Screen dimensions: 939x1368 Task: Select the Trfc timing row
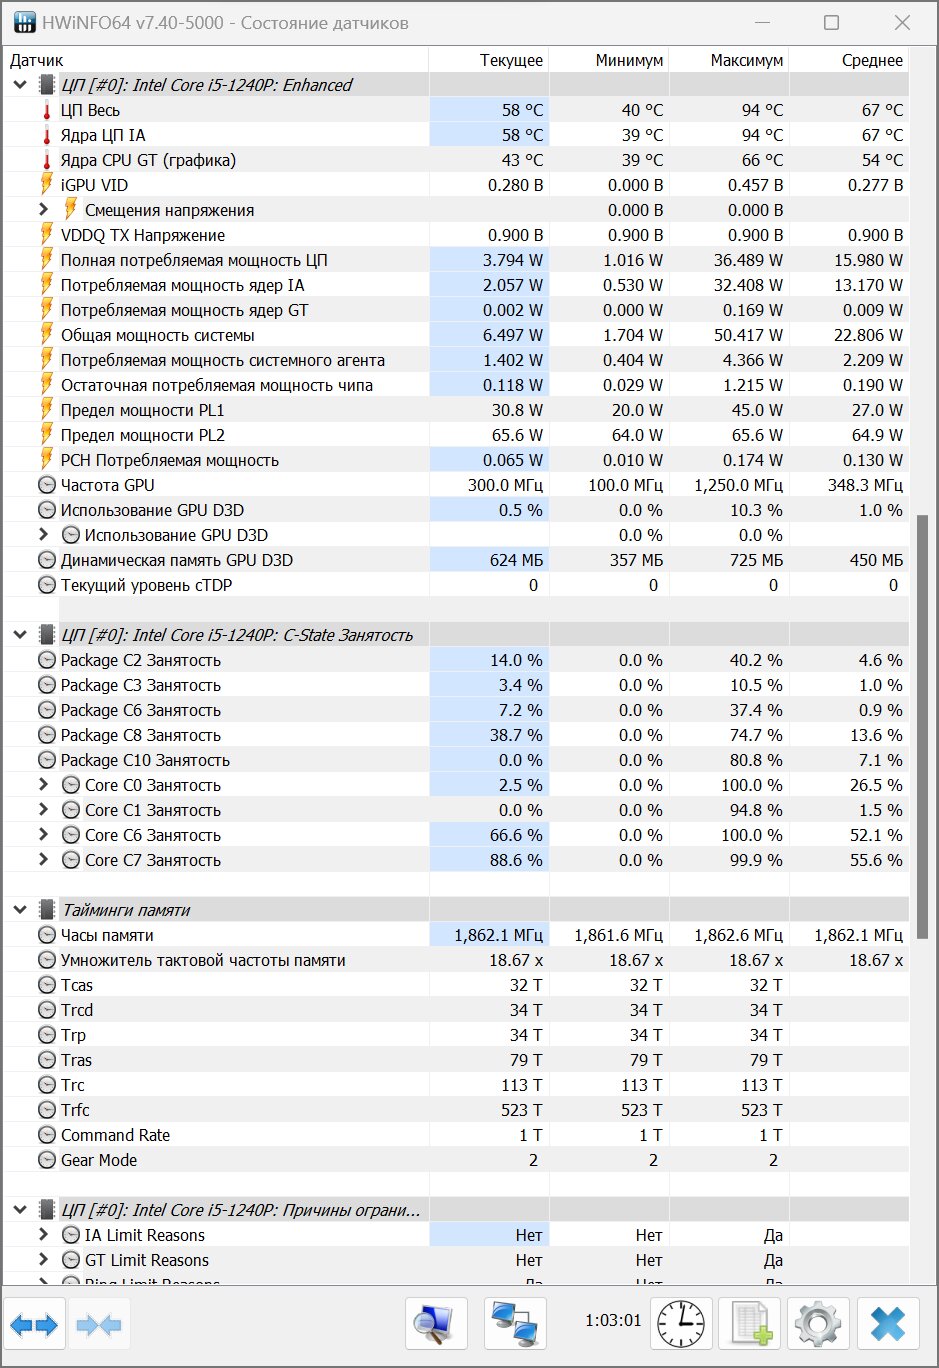[456, 1110]
